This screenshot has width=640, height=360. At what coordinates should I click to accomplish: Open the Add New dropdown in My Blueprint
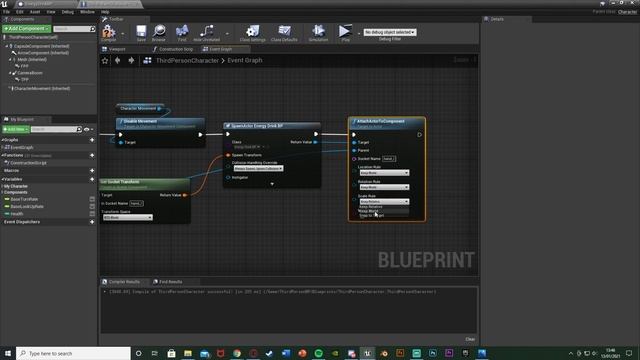(16, 129)
